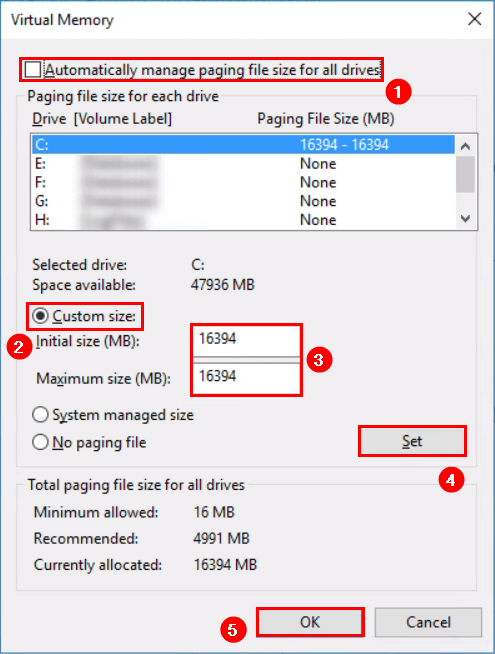Viewport: 495px width, 654px height.
Task: Close the Virtual Memory window
Action: (x=475, y=19)
